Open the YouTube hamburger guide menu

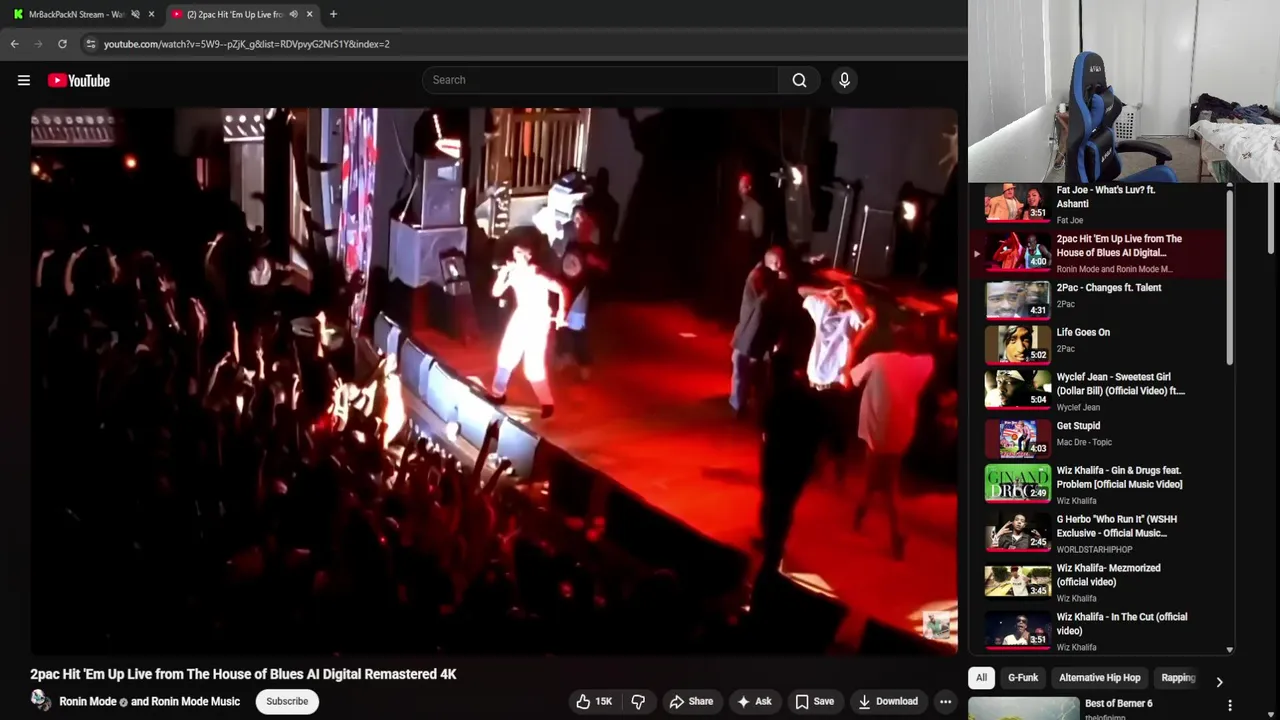(x=24, y=81)
